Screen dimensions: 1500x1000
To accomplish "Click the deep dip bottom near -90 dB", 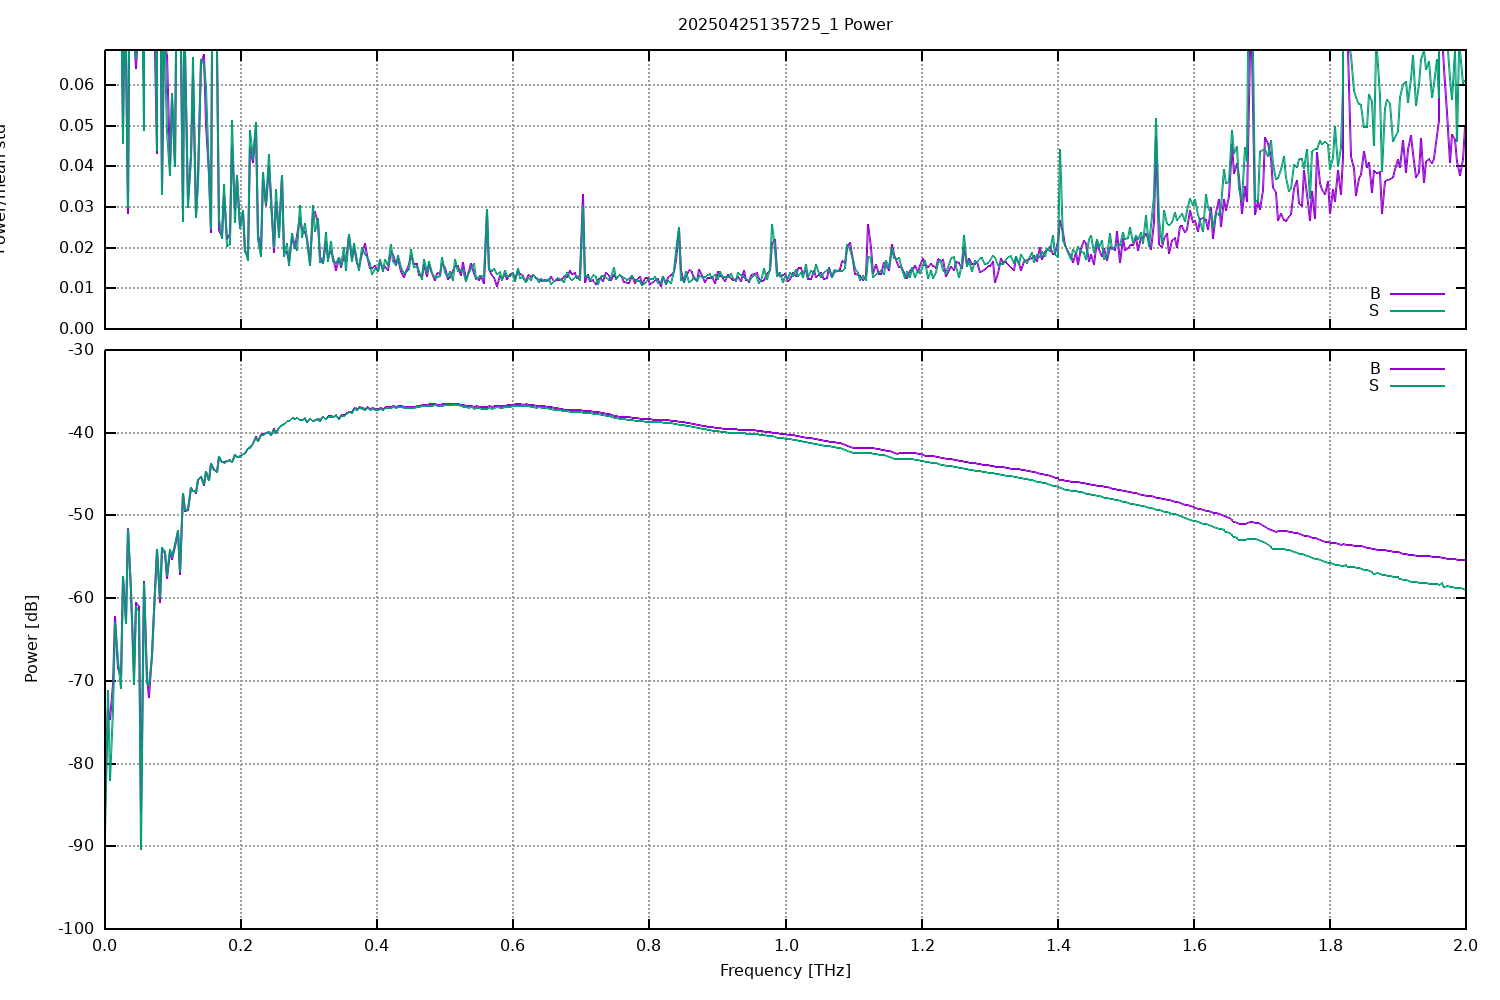I will pos(141,849).
